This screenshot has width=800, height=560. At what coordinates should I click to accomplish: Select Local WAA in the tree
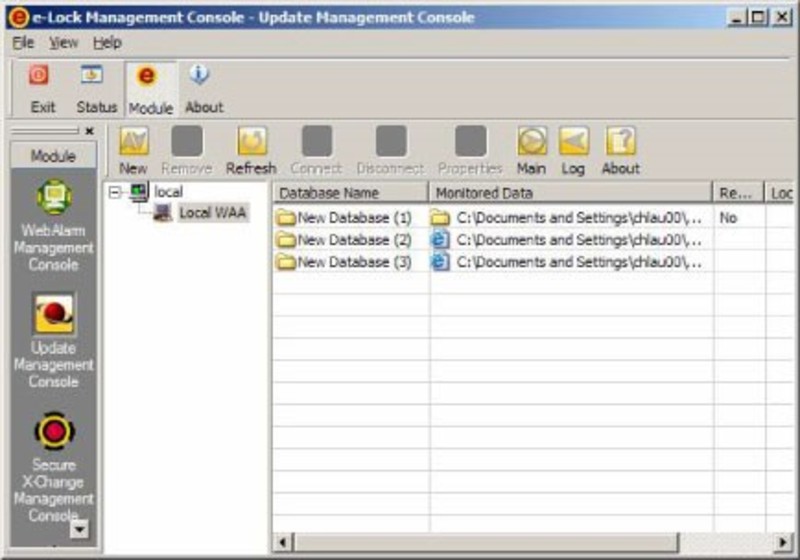pyautogui.click(x=213, y=212)
